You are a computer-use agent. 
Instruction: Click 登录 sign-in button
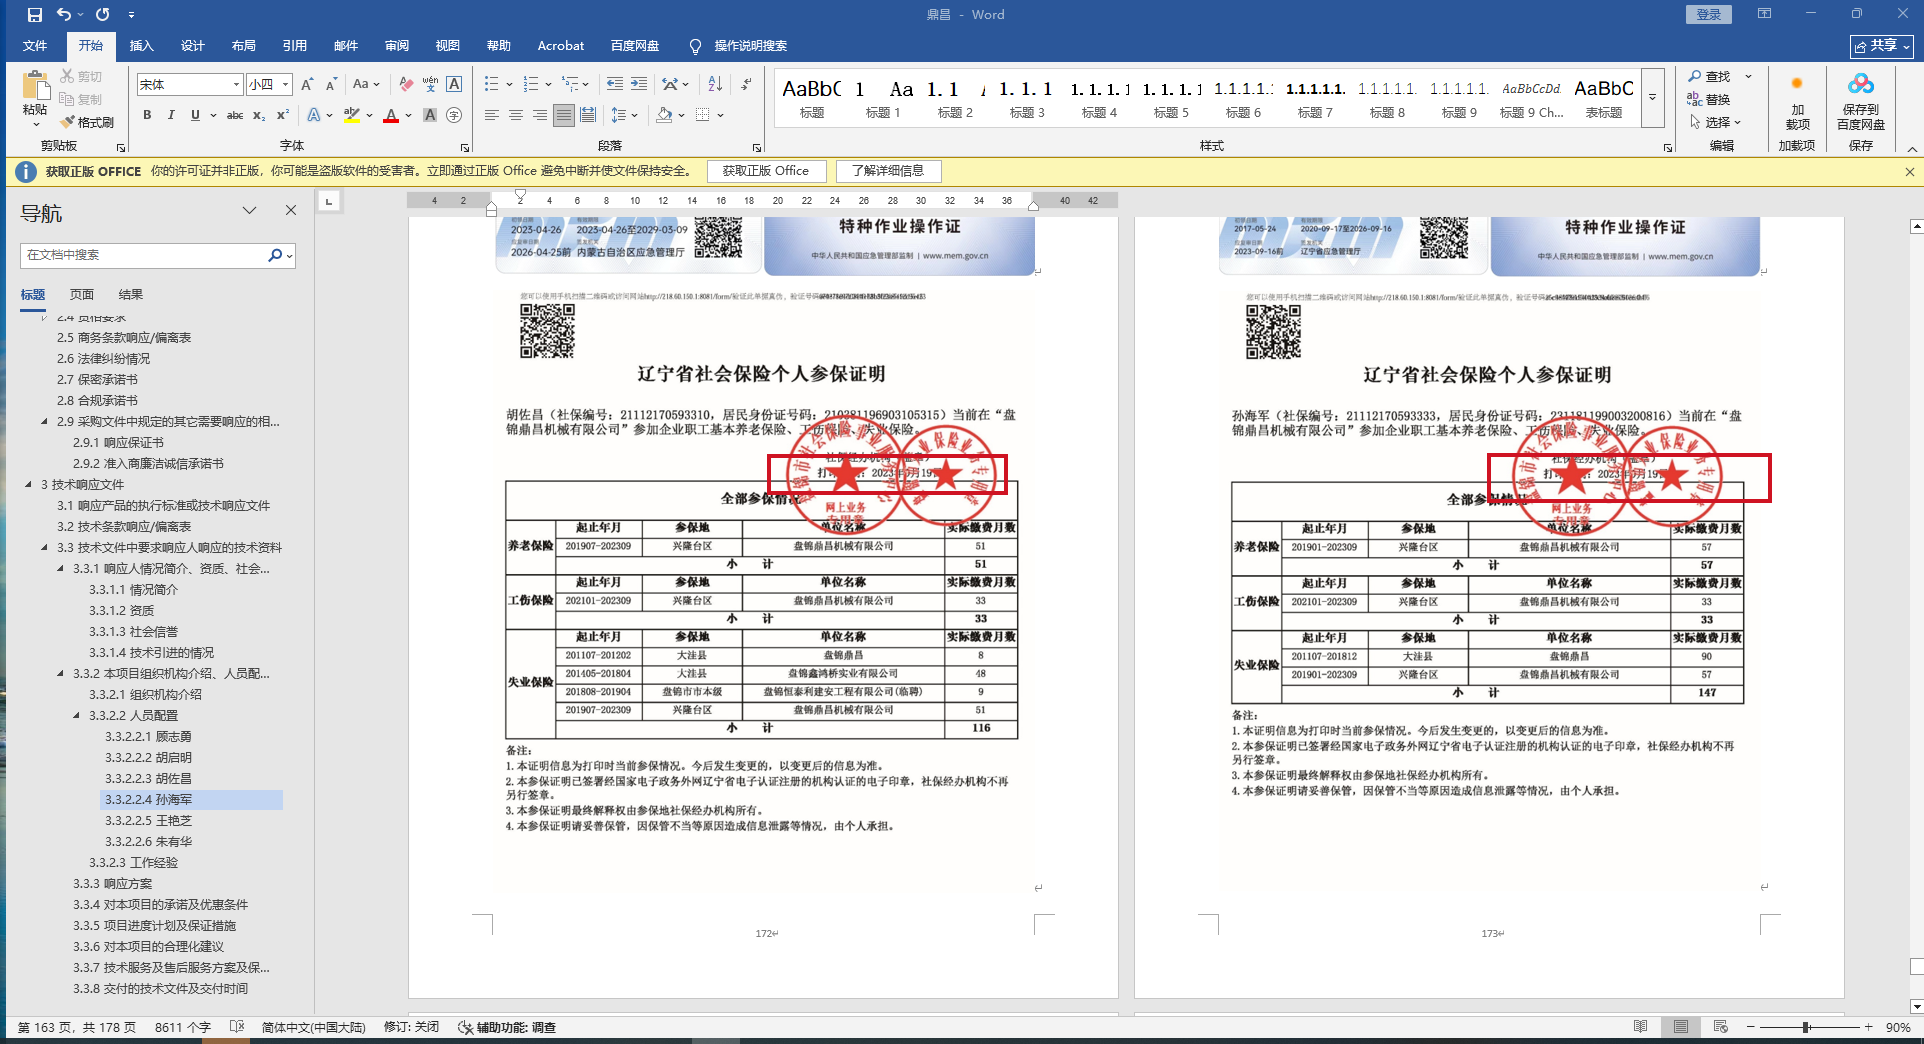click(1709, 14)
